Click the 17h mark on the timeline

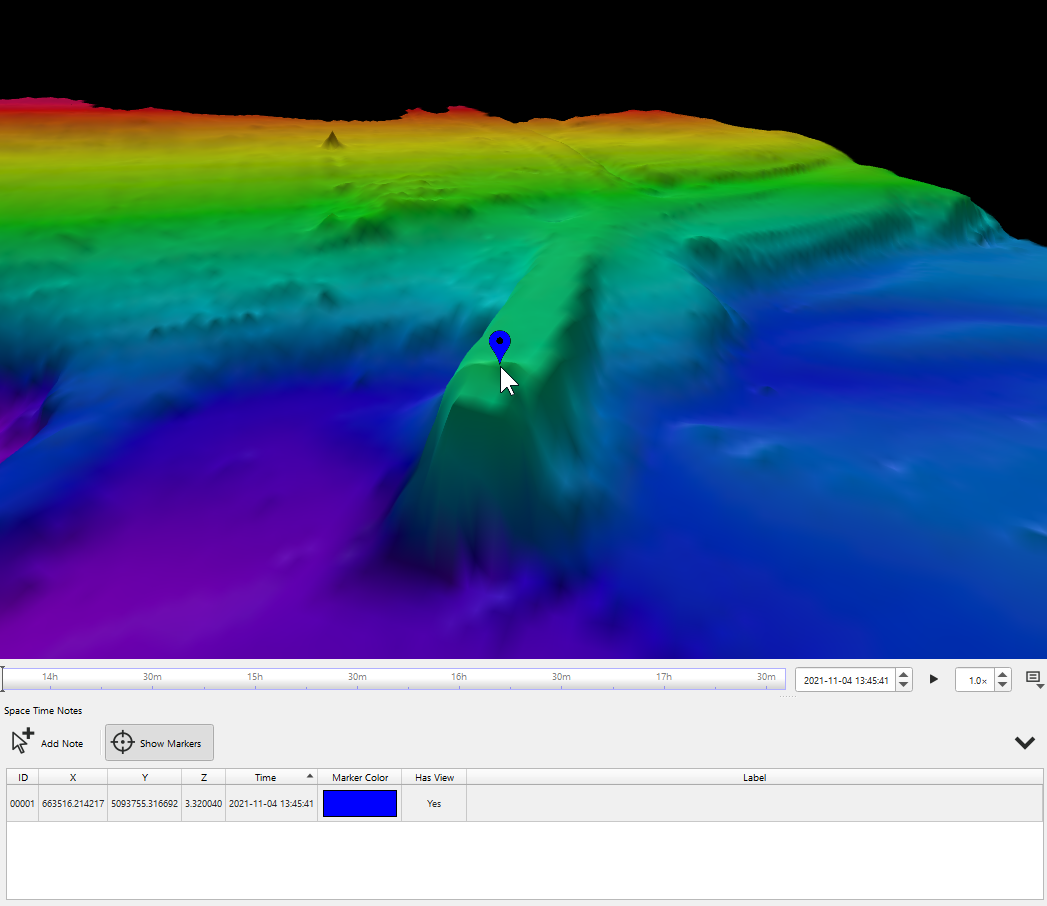(664, 677)
